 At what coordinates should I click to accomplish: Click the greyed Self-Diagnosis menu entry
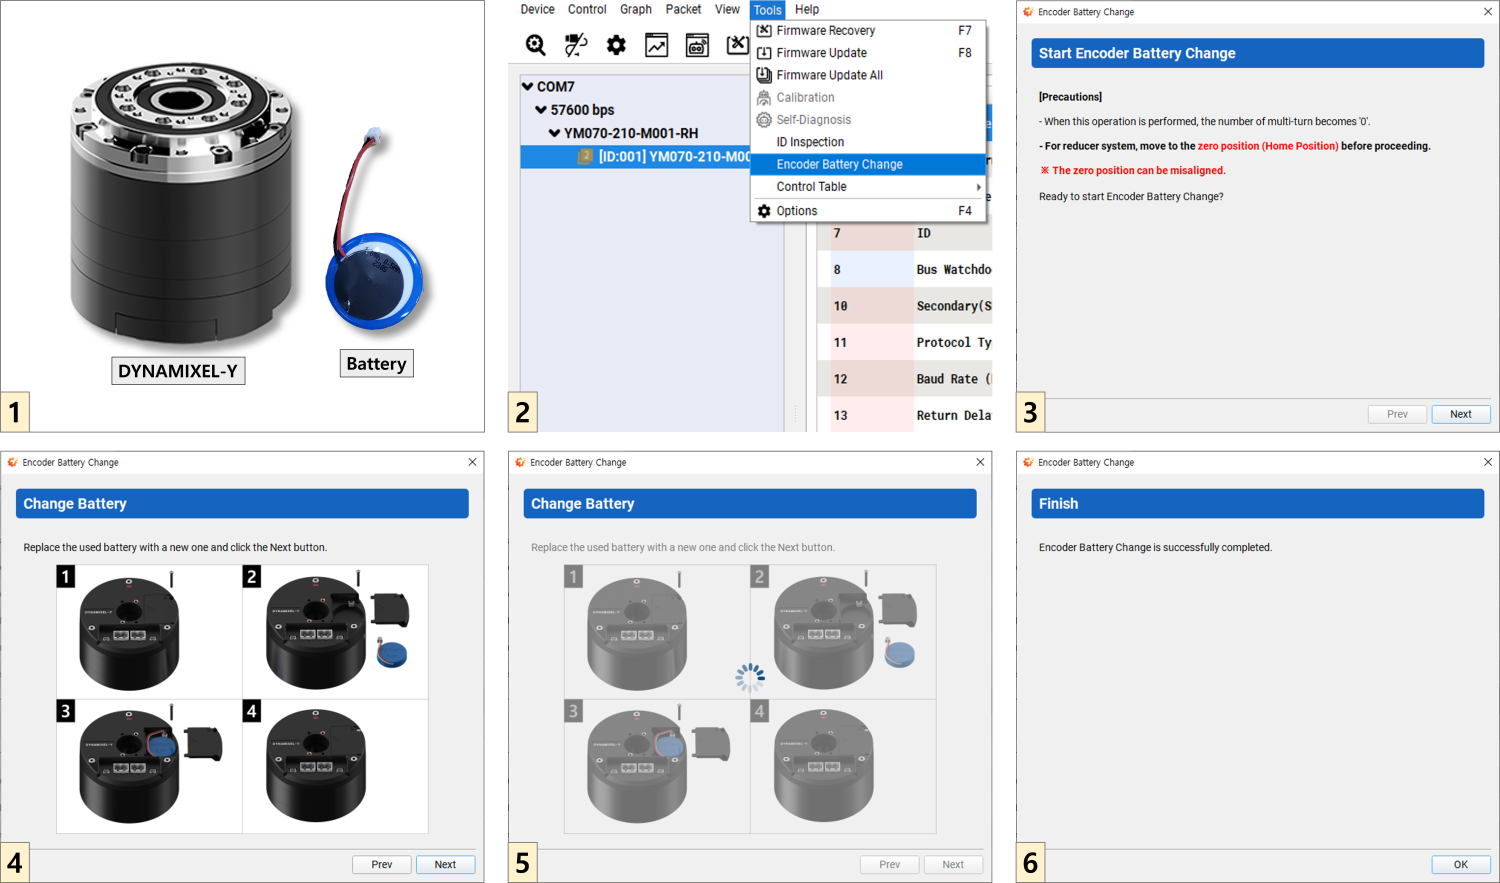868,120
